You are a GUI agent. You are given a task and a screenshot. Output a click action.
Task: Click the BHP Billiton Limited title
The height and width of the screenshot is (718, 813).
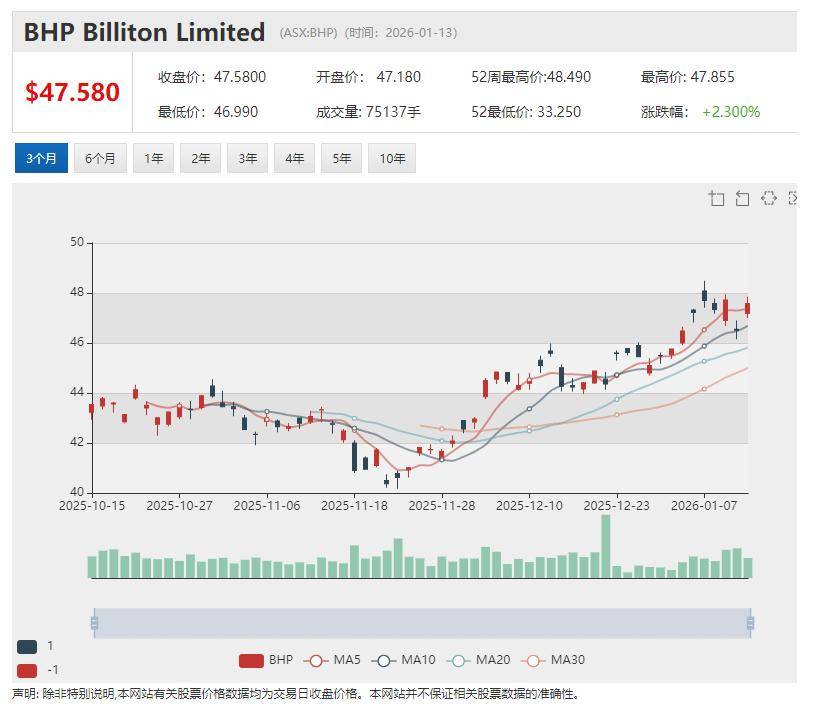click(x=144, y=32)
